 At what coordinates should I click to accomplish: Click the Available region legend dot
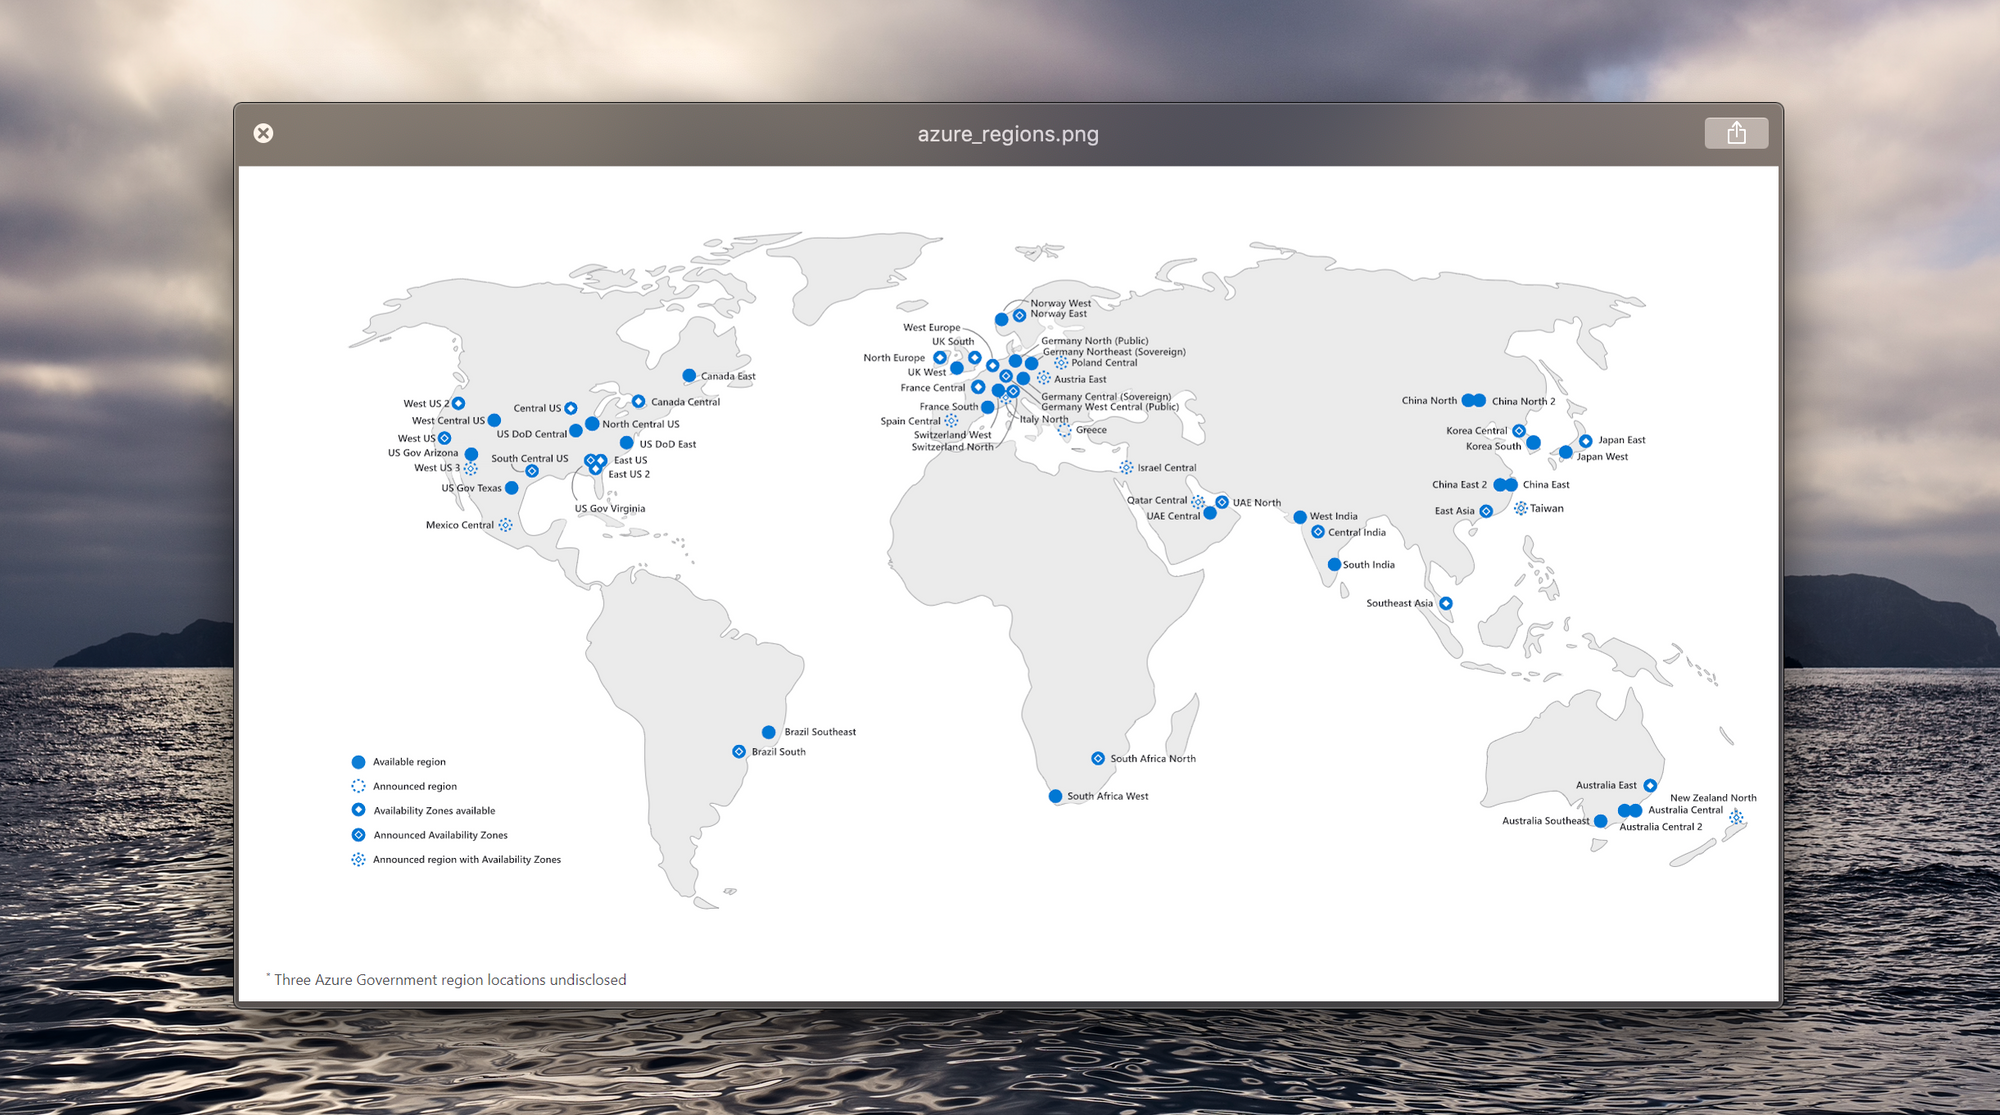(x=357, y=761)
